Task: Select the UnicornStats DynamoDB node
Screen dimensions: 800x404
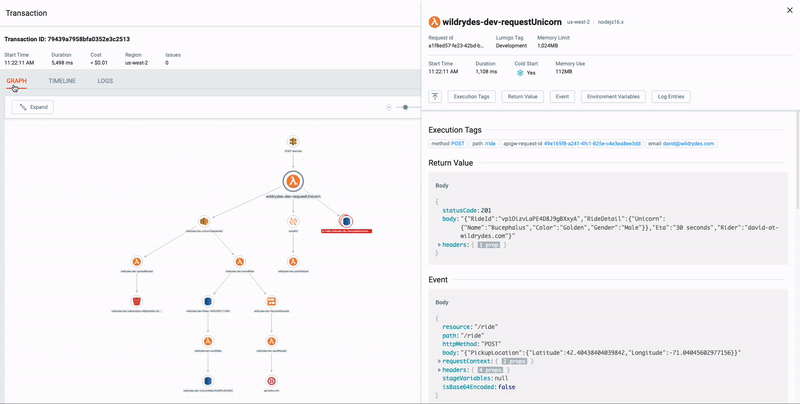Action: pos(207,381)
